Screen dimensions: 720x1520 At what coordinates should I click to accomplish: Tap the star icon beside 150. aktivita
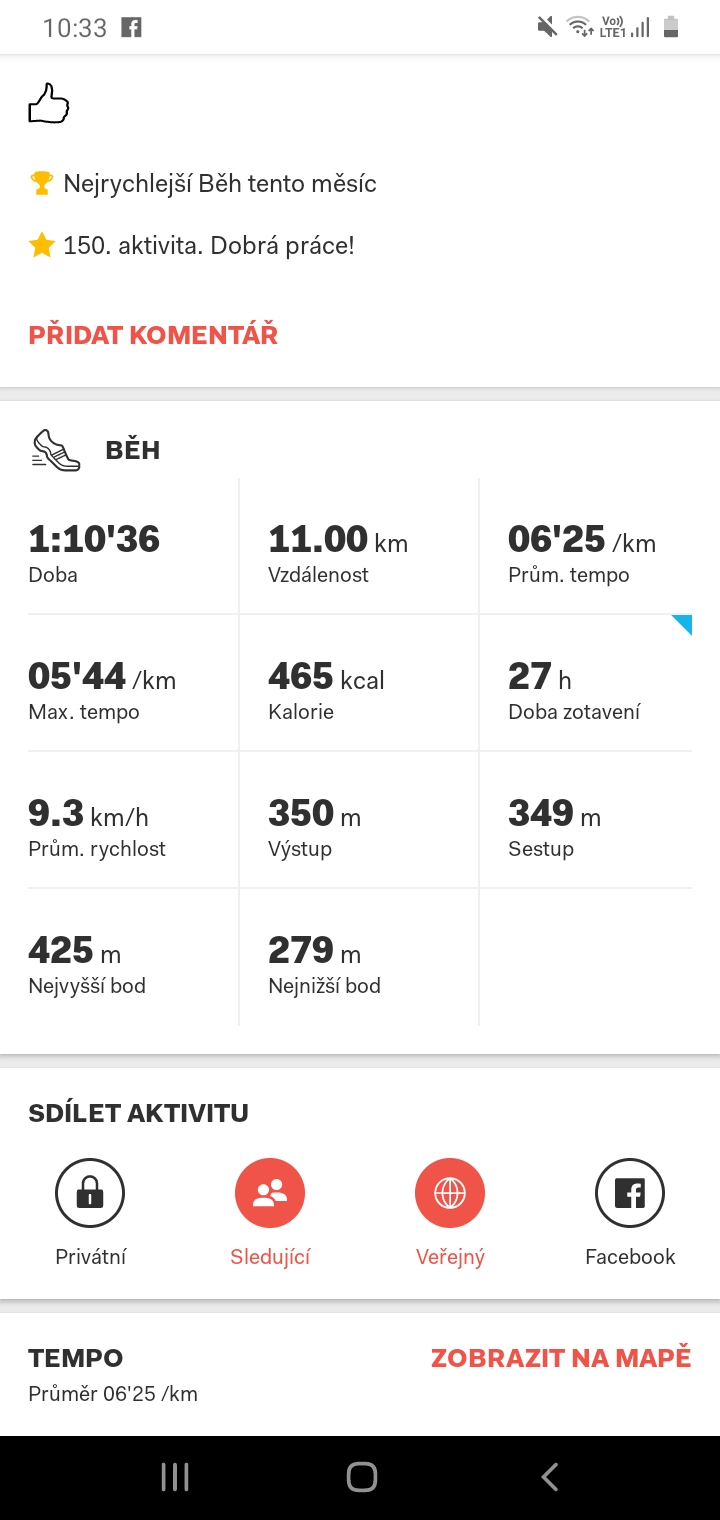pyautogui.click(x=41, y=245)
